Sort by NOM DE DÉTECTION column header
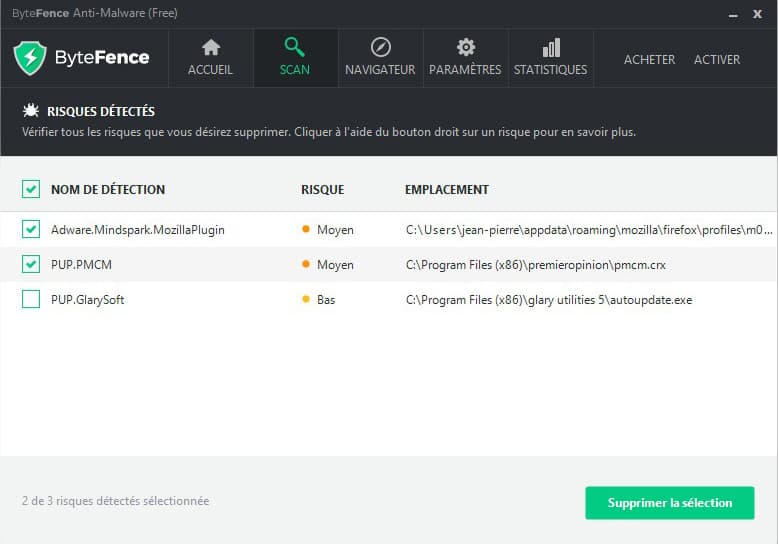This screenshot has width=778, height=544. coord(108,190)
